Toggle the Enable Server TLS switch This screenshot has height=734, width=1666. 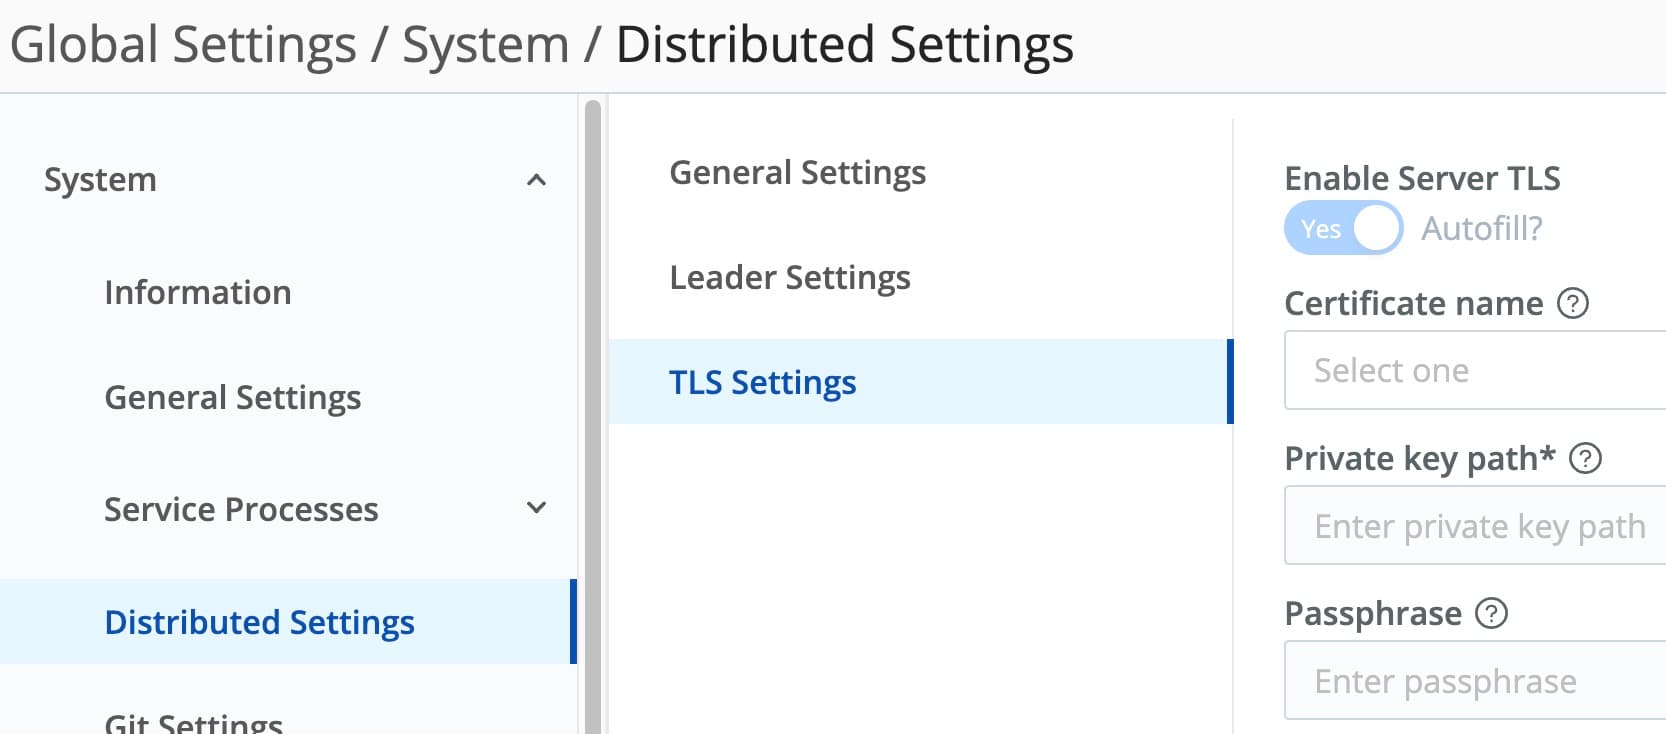pos(1343,229)
